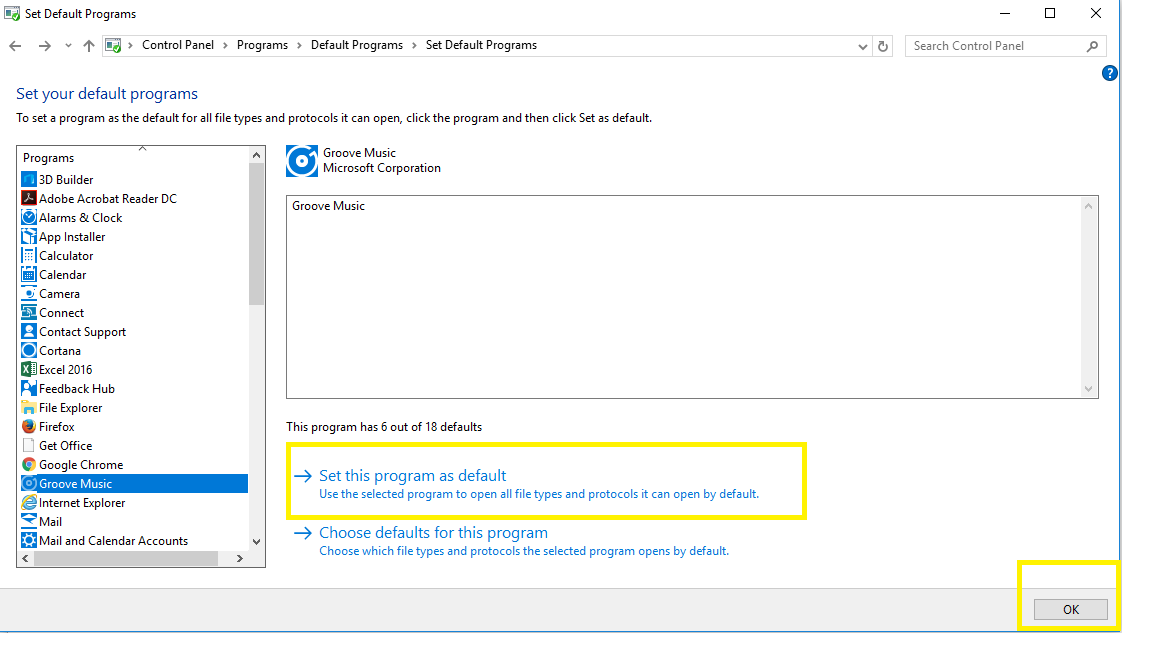
Task: Click description box scroll down arrow
Action: 1088,389
